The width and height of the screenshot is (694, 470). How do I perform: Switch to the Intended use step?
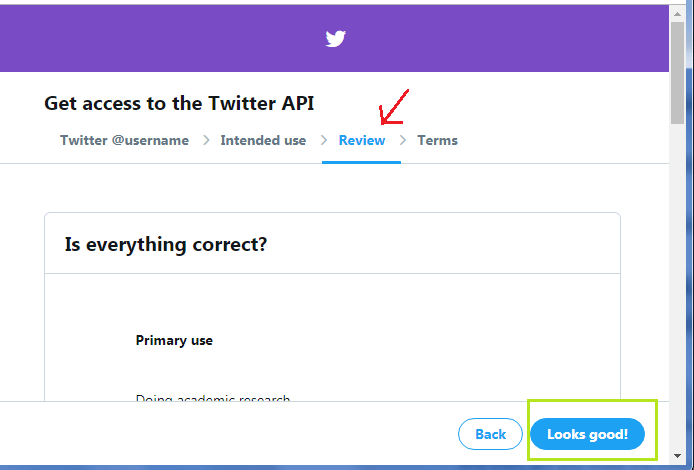263,141
